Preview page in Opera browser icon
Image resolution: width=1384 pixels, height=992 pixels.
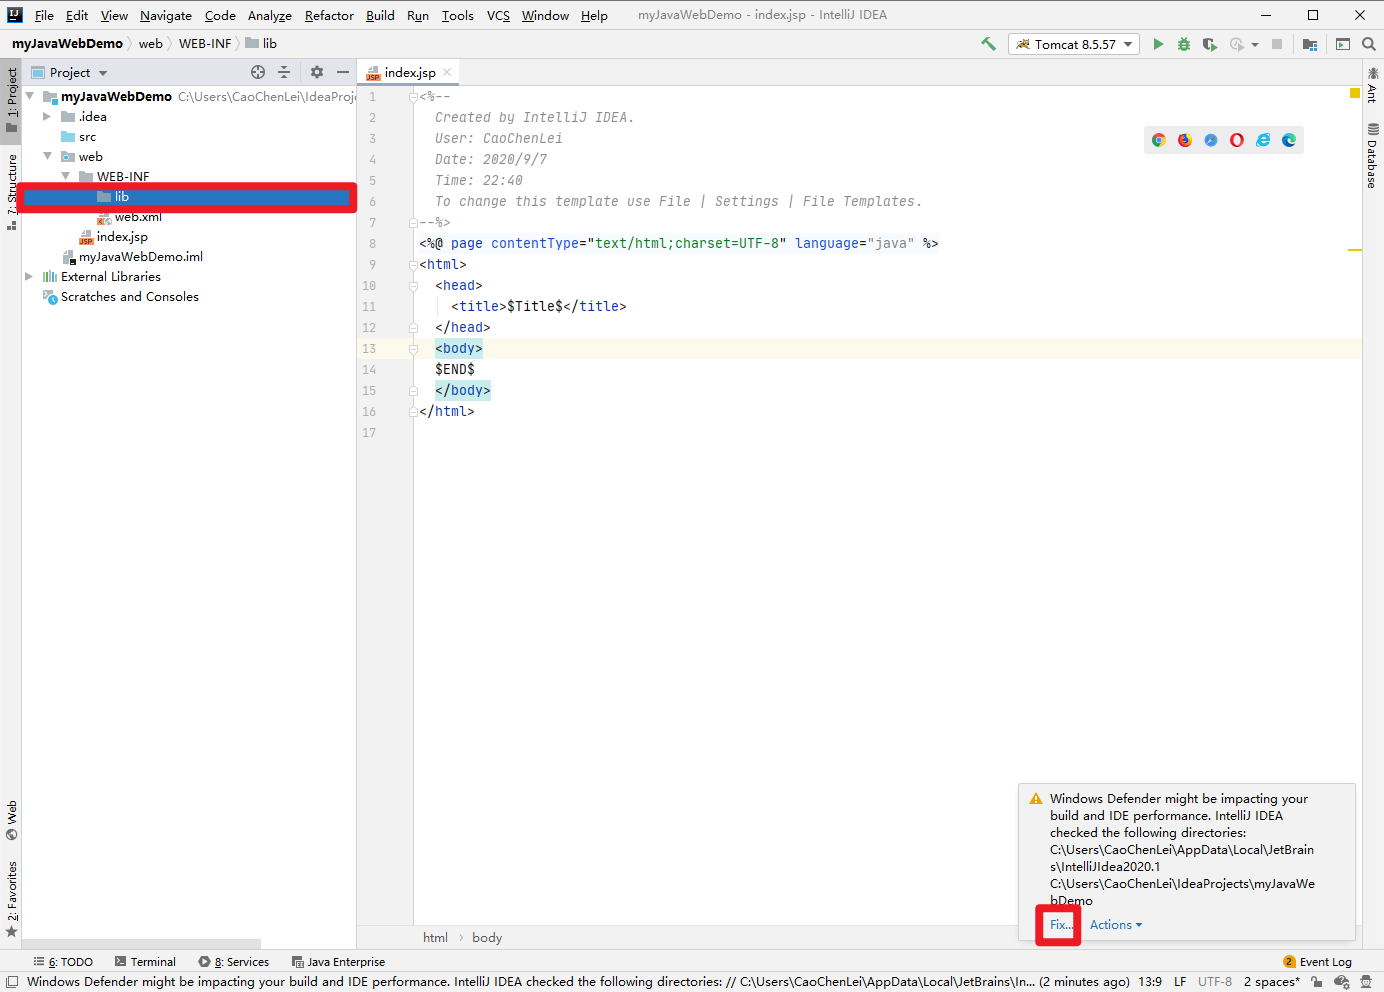1237,140
